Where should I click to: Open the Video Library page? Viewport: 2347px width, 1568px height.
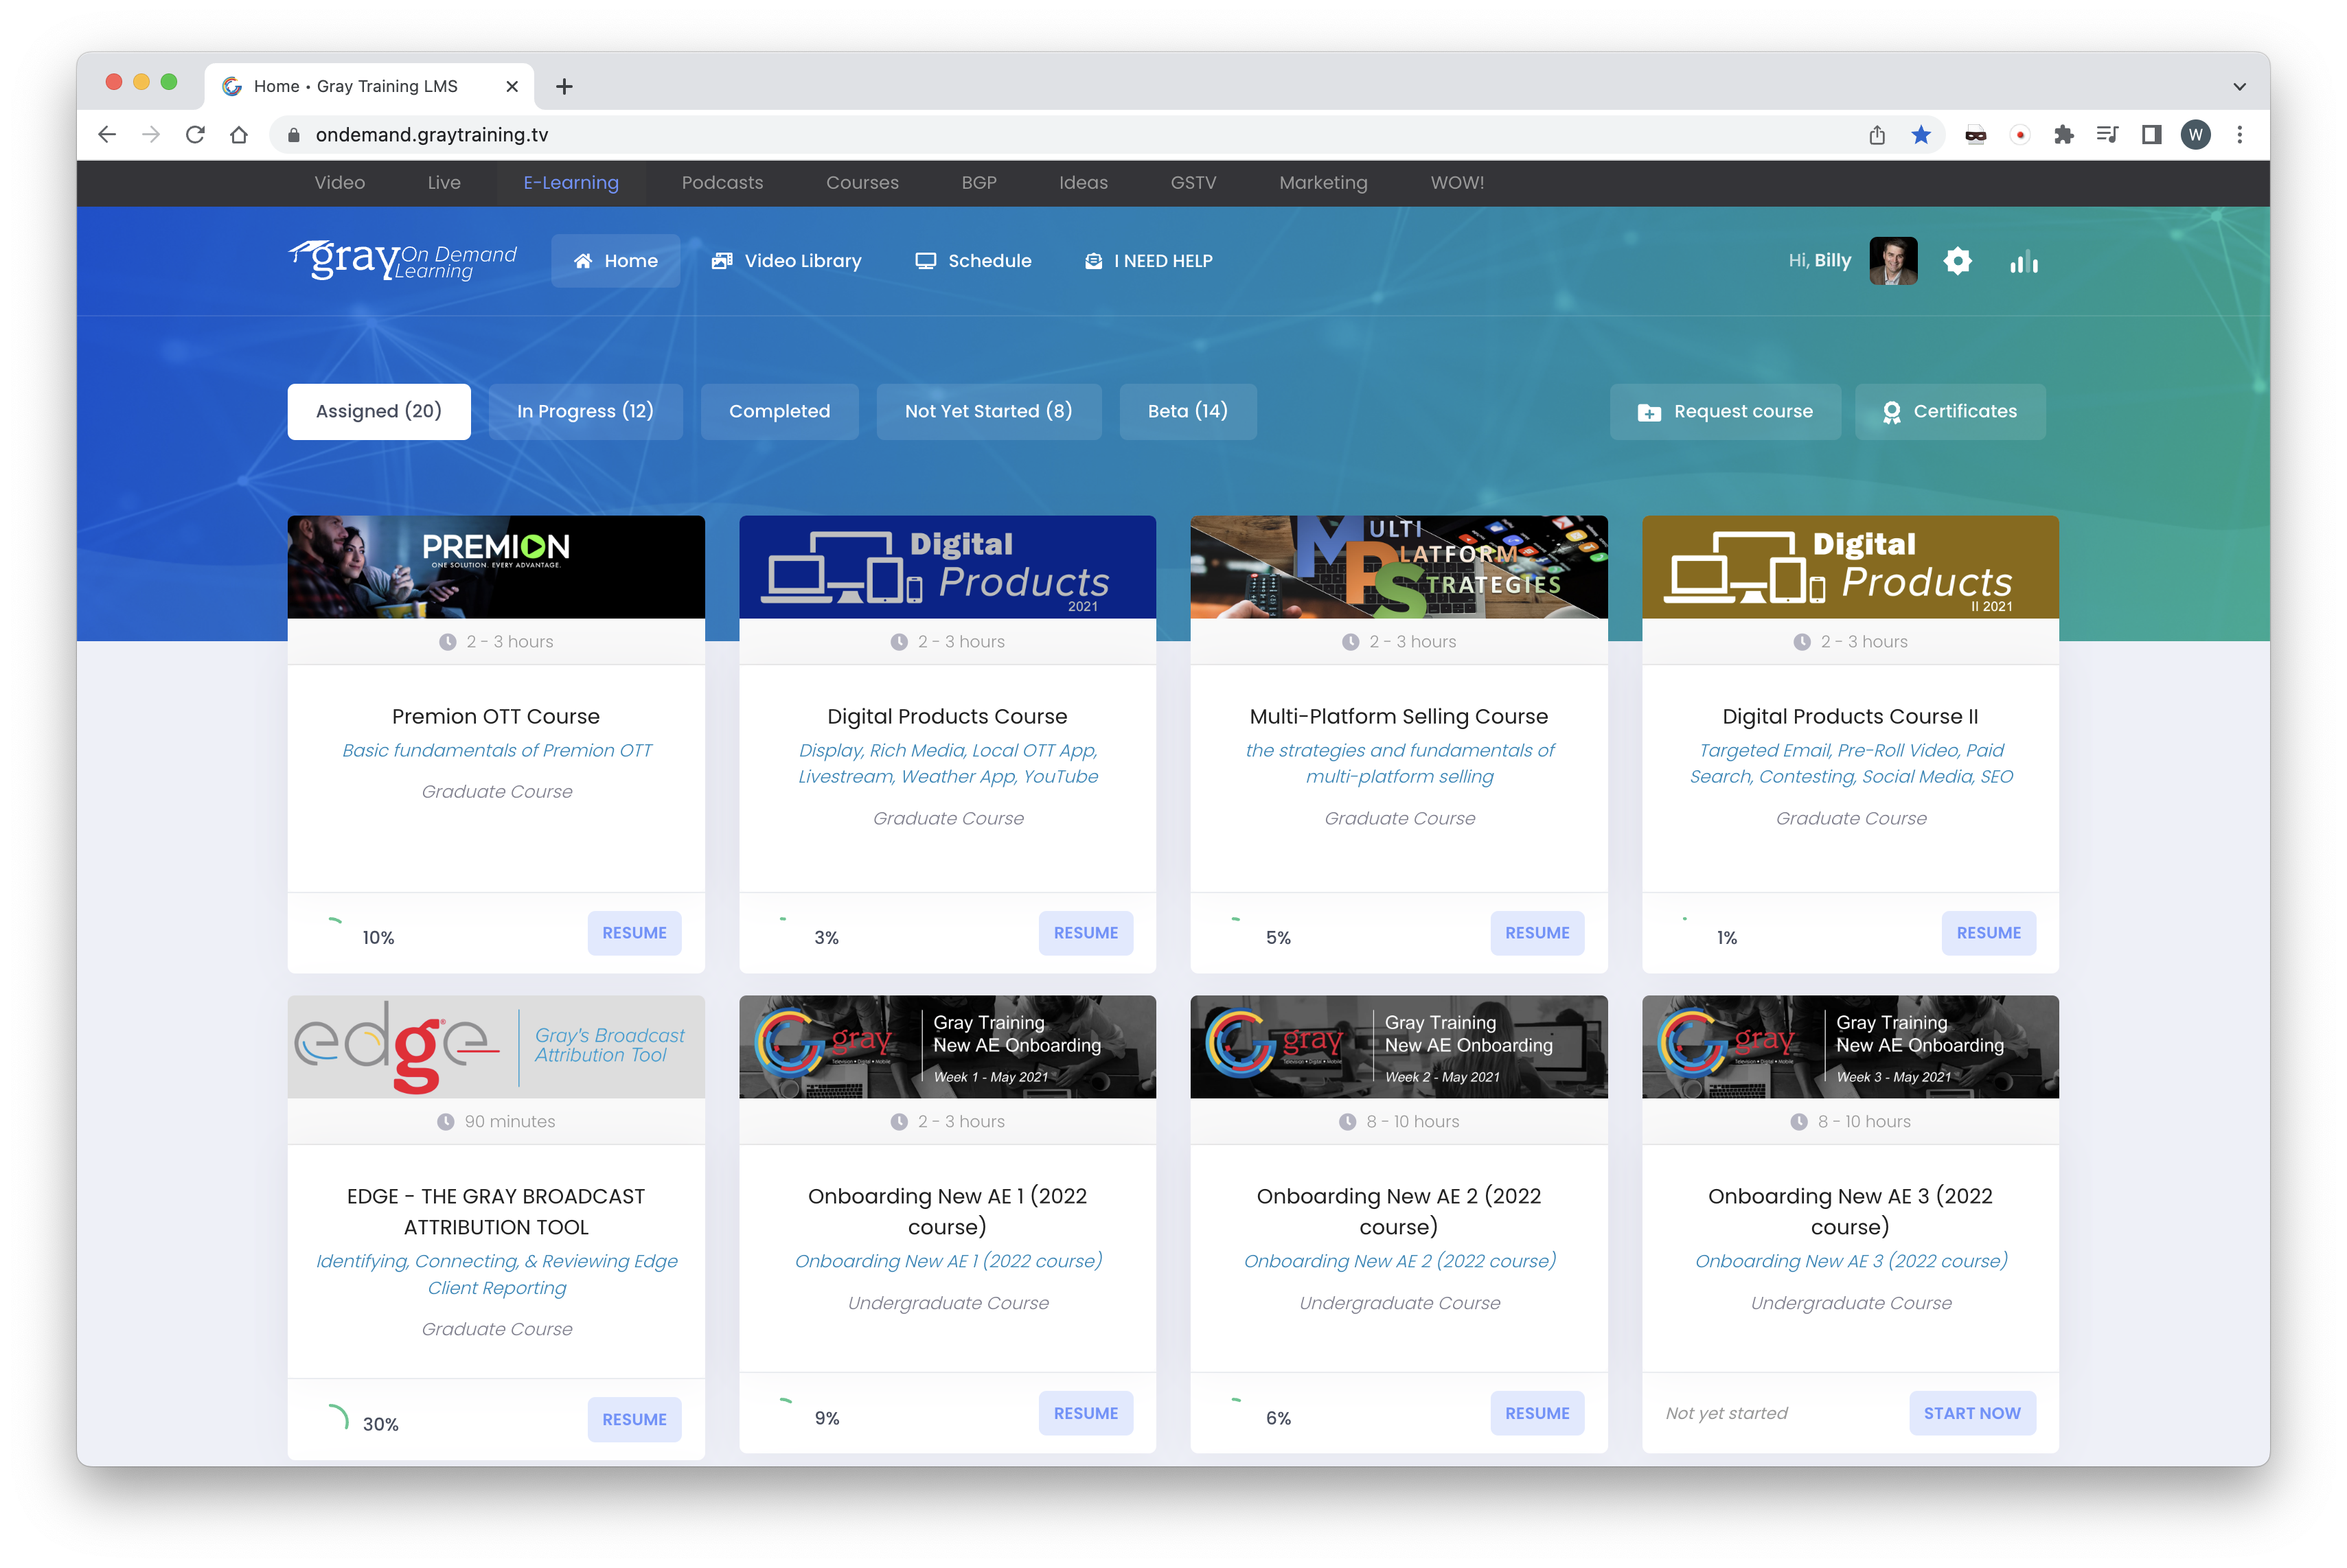(786, 261)
